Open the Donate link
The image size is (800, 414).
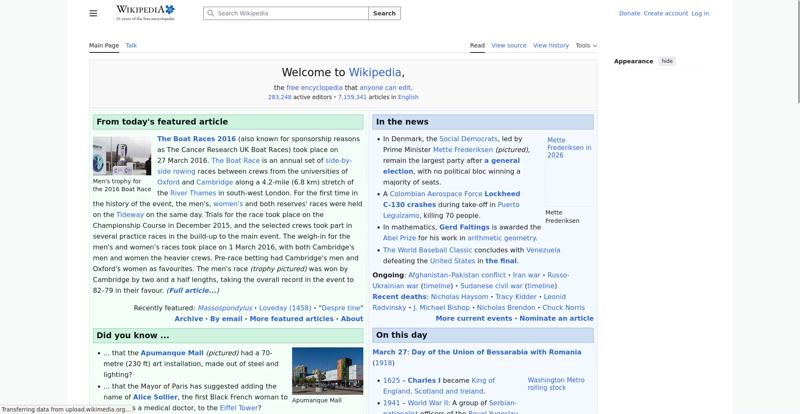[x=629, y=13]
